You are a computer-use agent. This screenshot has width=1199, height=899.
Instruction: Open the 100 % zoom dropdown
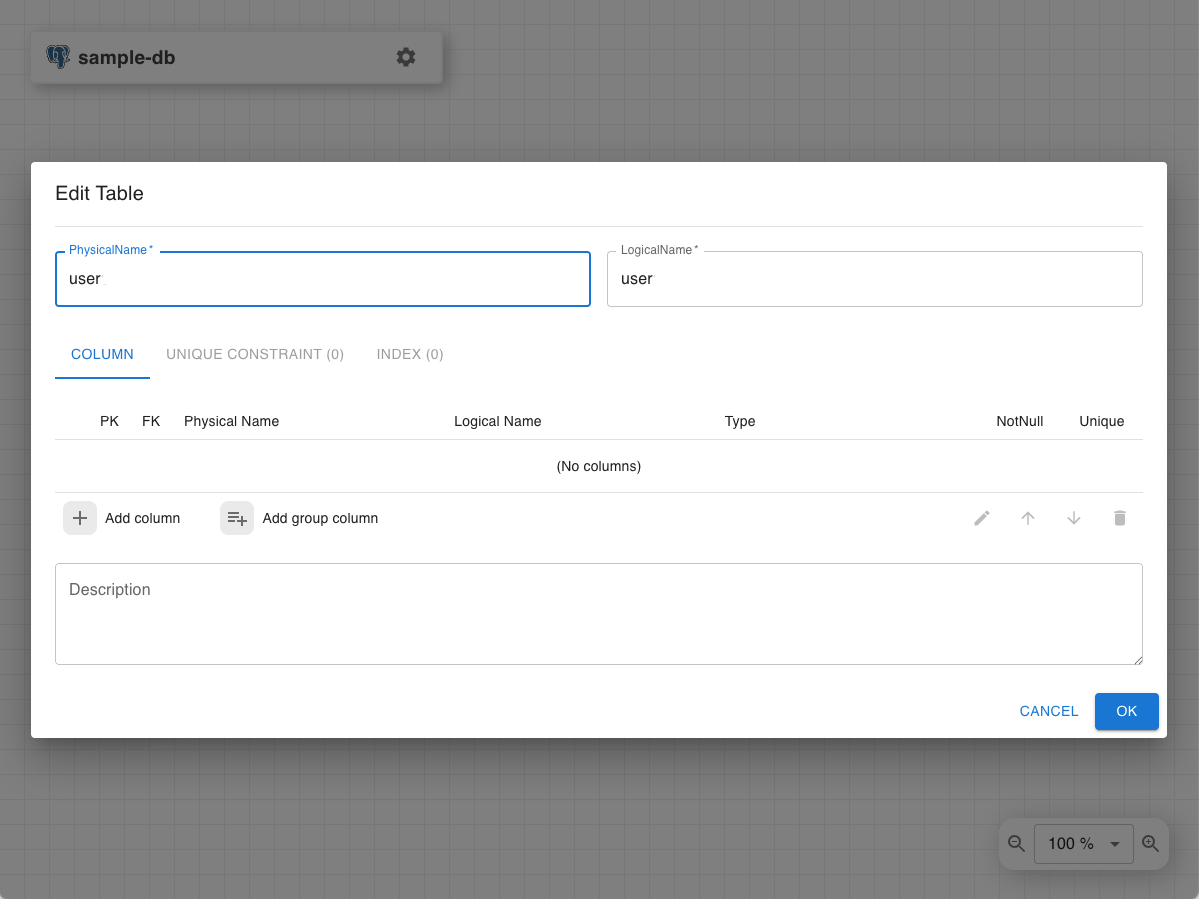click(x=1084, y=843)
